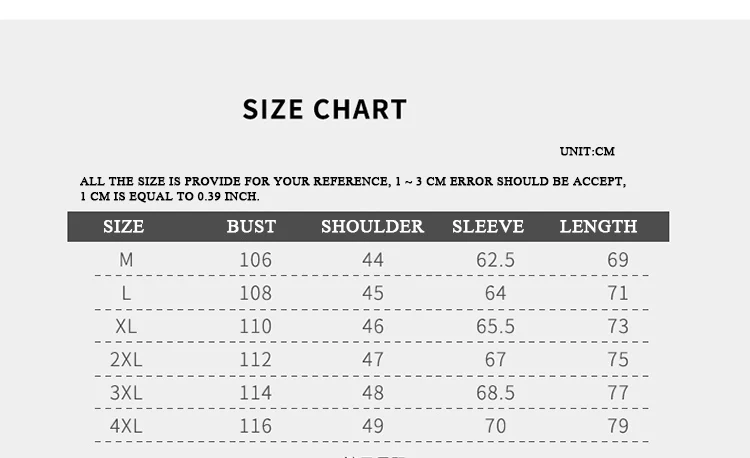Click the SIZE CHART heading
This screenshot has height=458, width=750.
325,109
